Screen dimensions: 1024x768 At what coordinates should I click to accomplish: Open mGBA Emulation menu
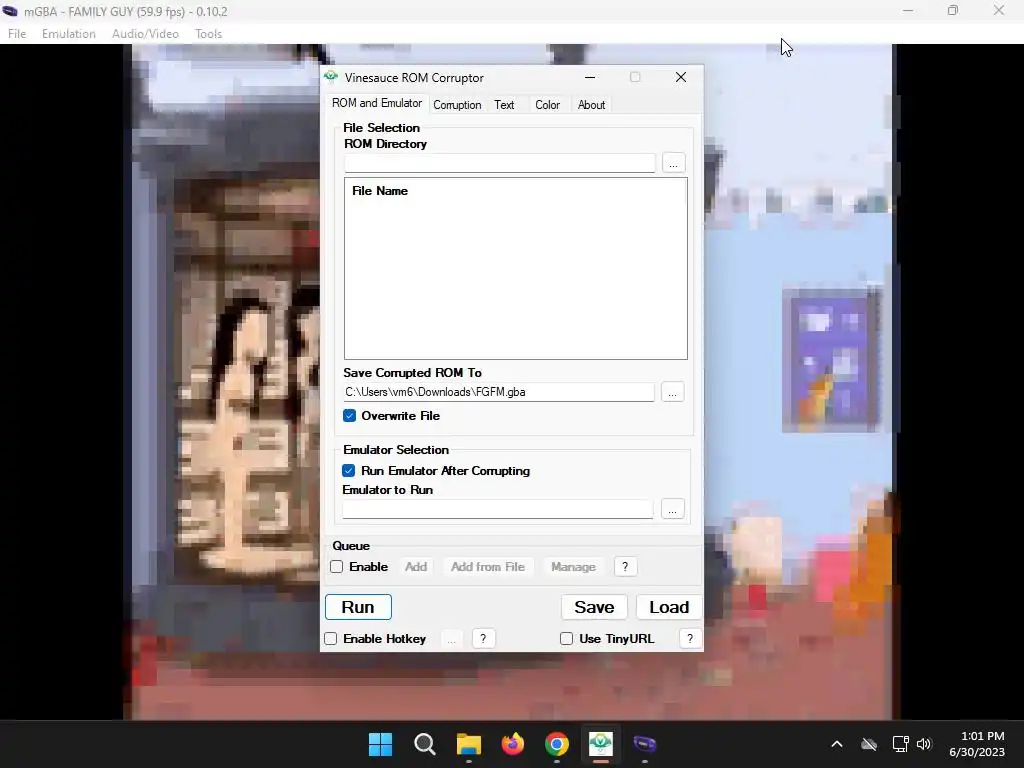click(x=69, y=34)
